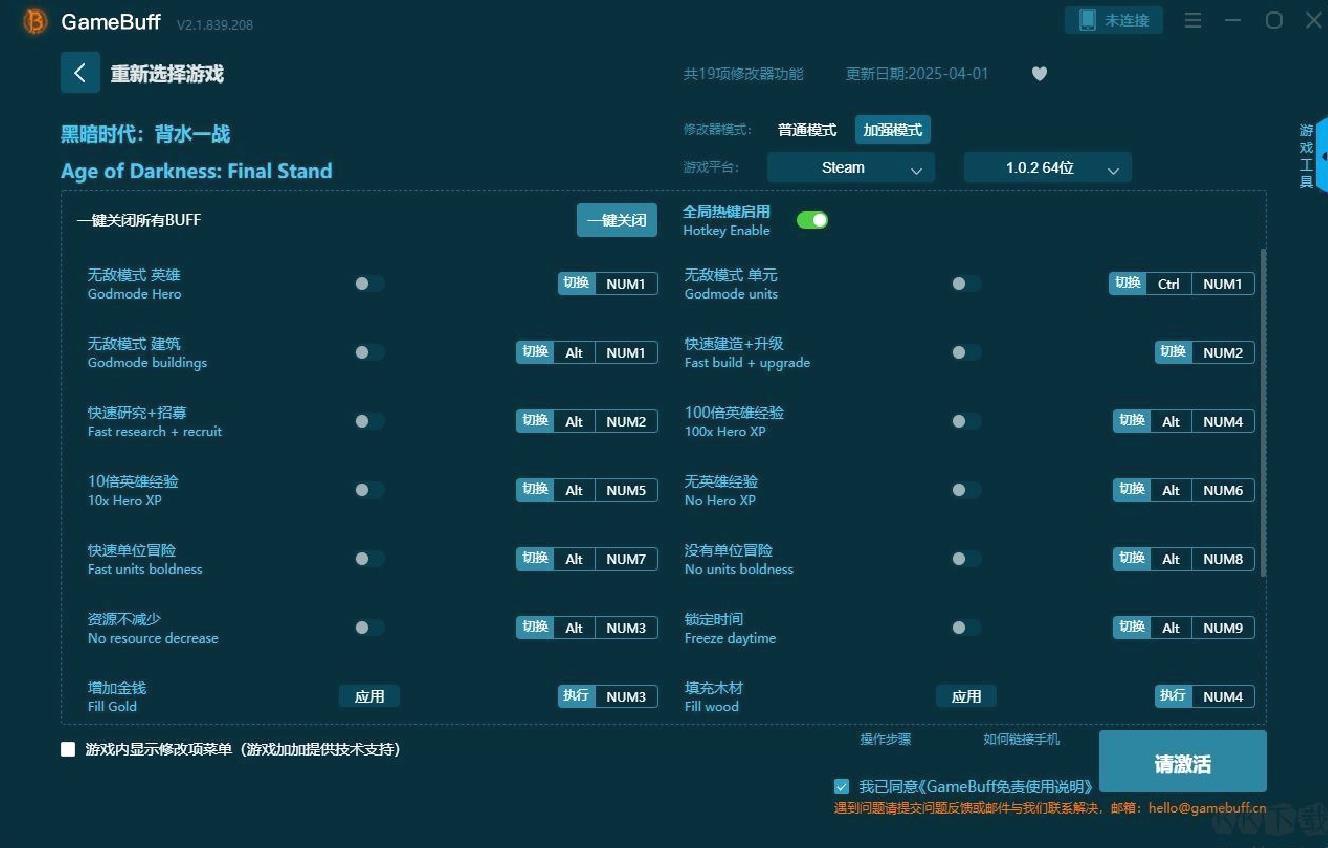The height and width of the screenshot is (848, 1328).
Task: Click 重新选择游戏 label
Action: (x=167, y=73)
